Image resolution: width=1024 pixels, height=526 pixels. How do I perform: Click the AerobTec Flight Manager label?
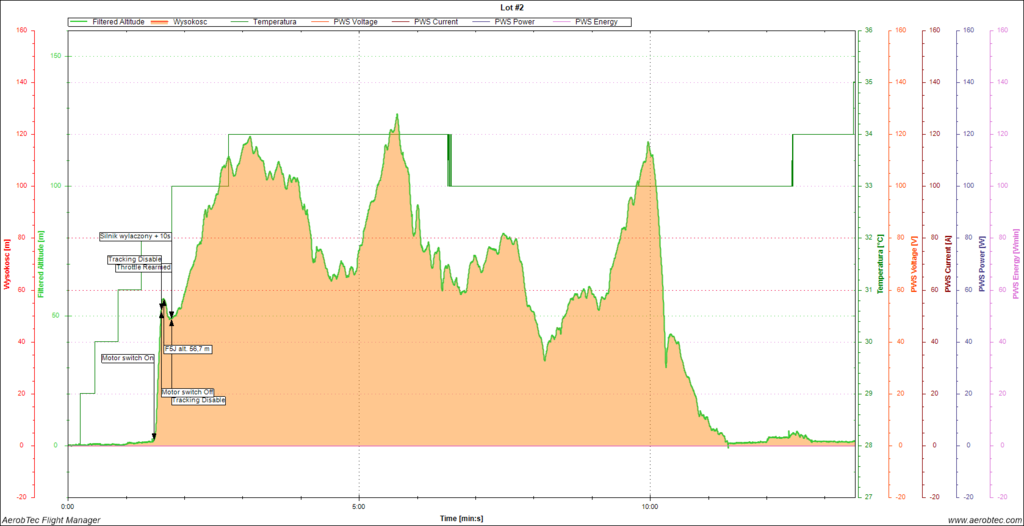tap(50, 519)
